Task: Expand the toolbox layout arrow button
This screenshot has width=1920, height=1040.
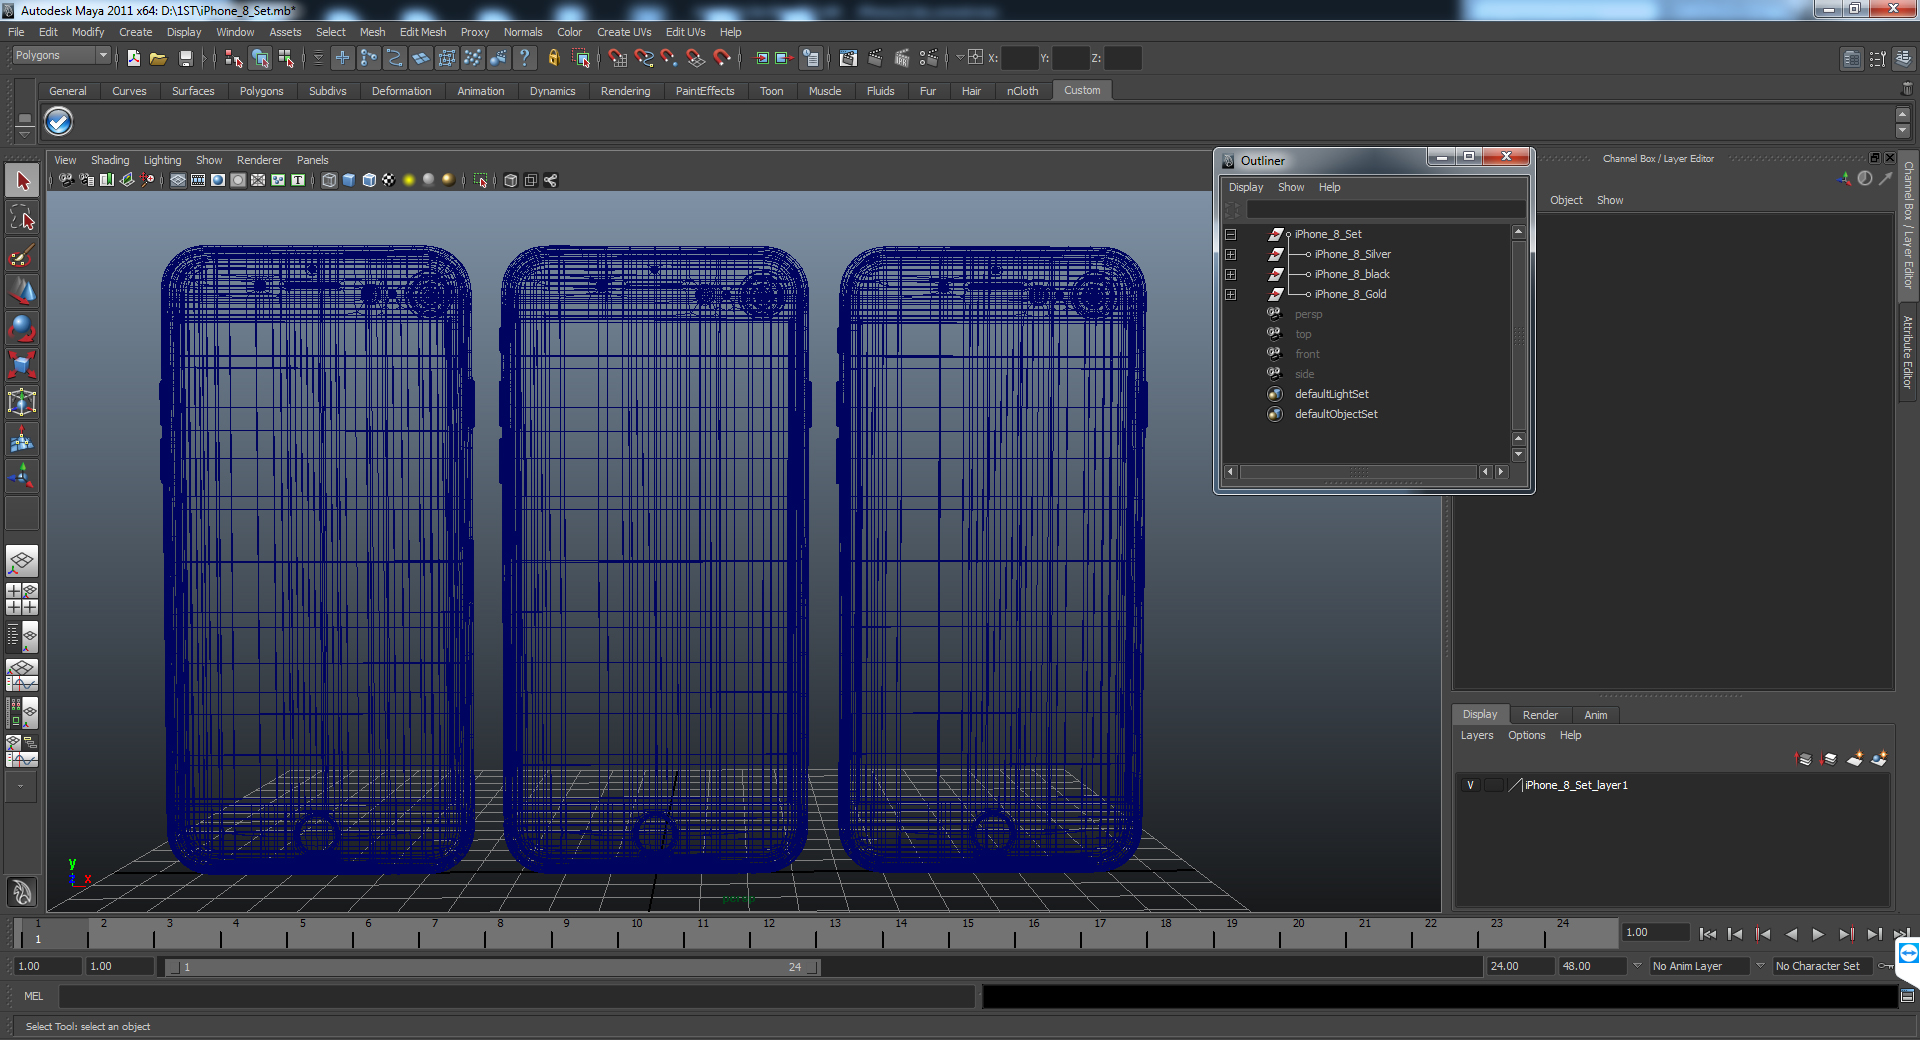Action: 21,786
